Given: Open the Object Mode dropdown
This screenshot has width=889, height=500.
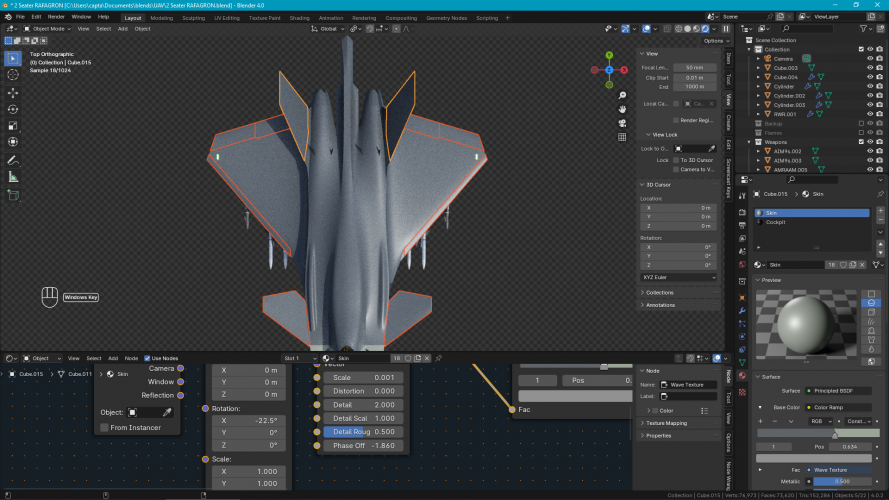Looking at the screenshot, I should [x=47, y=28].
